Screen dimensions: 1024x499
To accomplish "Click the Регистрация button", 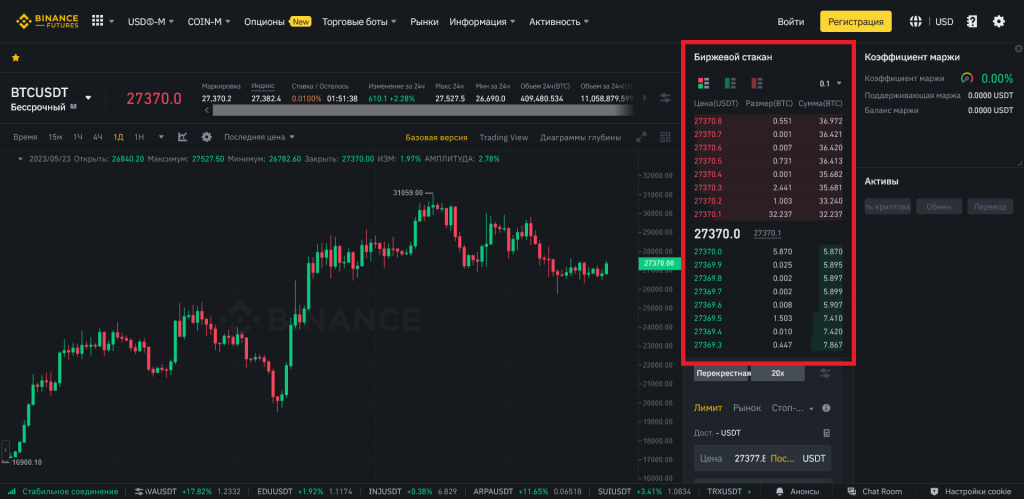I will [x=856, y=22].
